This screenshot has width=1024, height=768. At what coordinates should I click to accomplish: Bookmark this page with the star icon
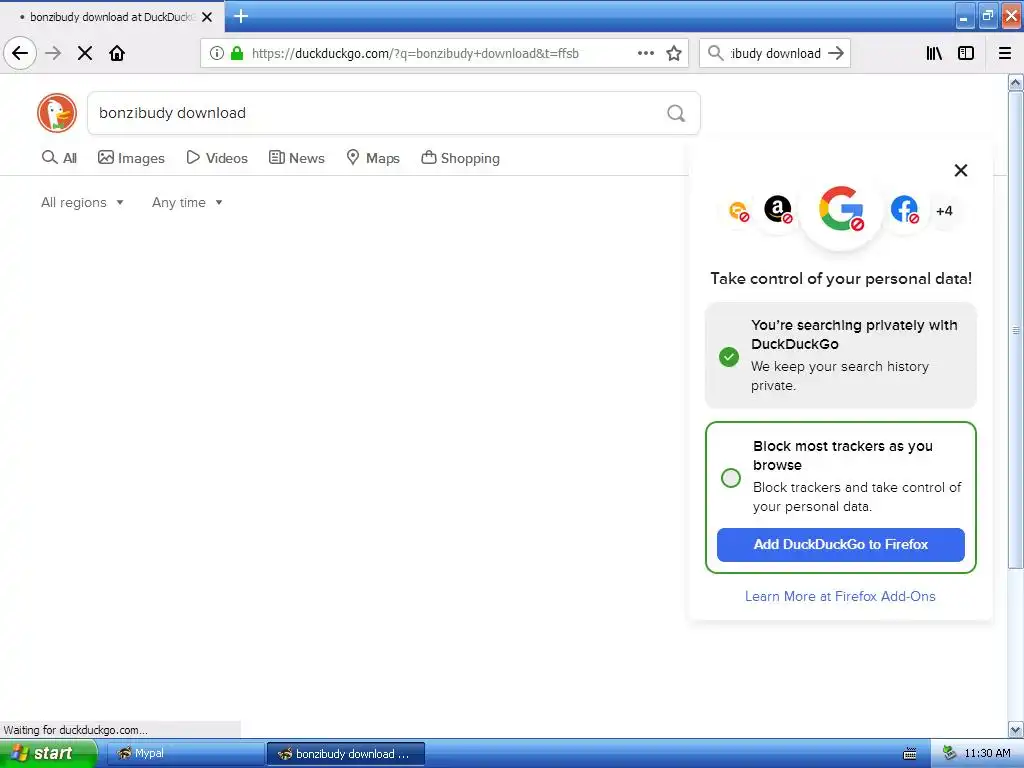point(674,53)
